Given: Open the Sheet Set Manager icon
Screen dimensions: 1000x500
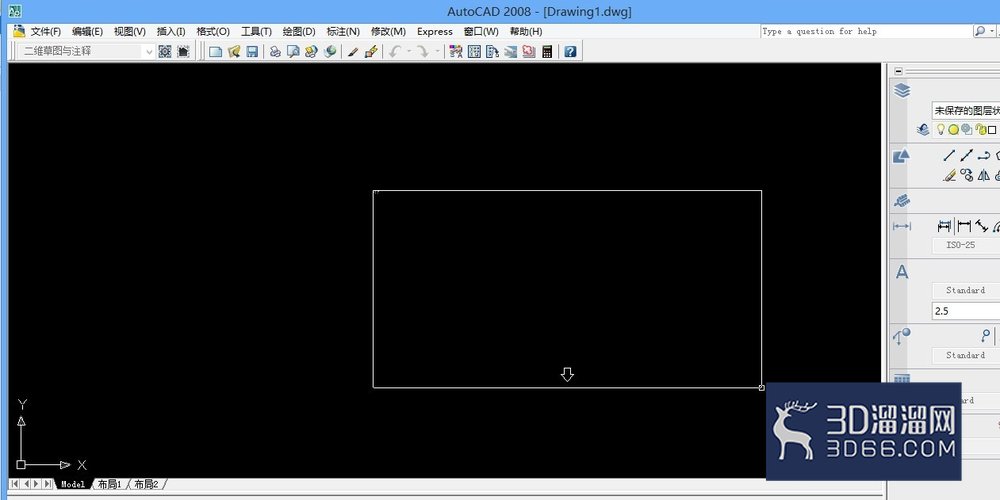Looking at the screenshot, I should click(510, 52).
